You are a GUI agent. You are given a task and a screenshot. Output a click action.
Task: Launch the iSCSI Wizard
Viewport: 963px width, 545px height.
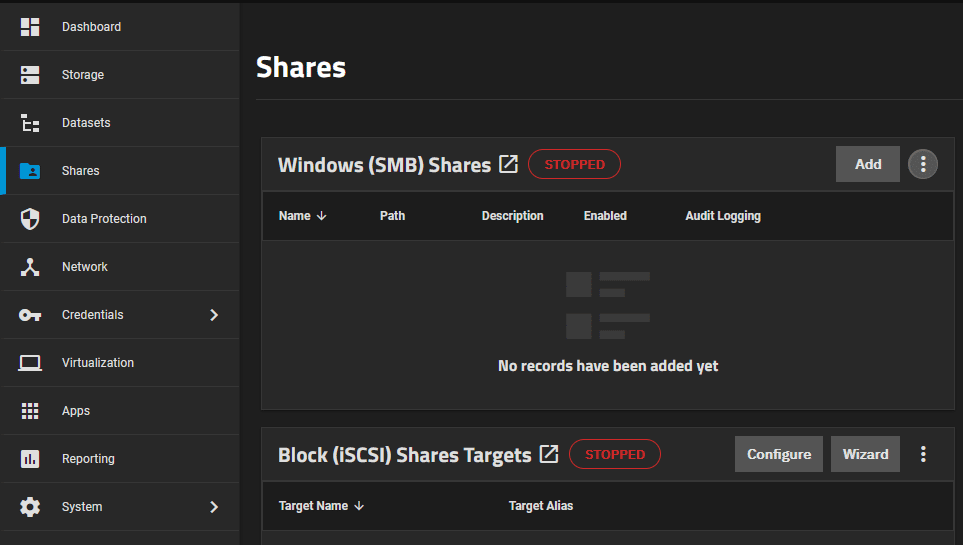tap(865, 454)
